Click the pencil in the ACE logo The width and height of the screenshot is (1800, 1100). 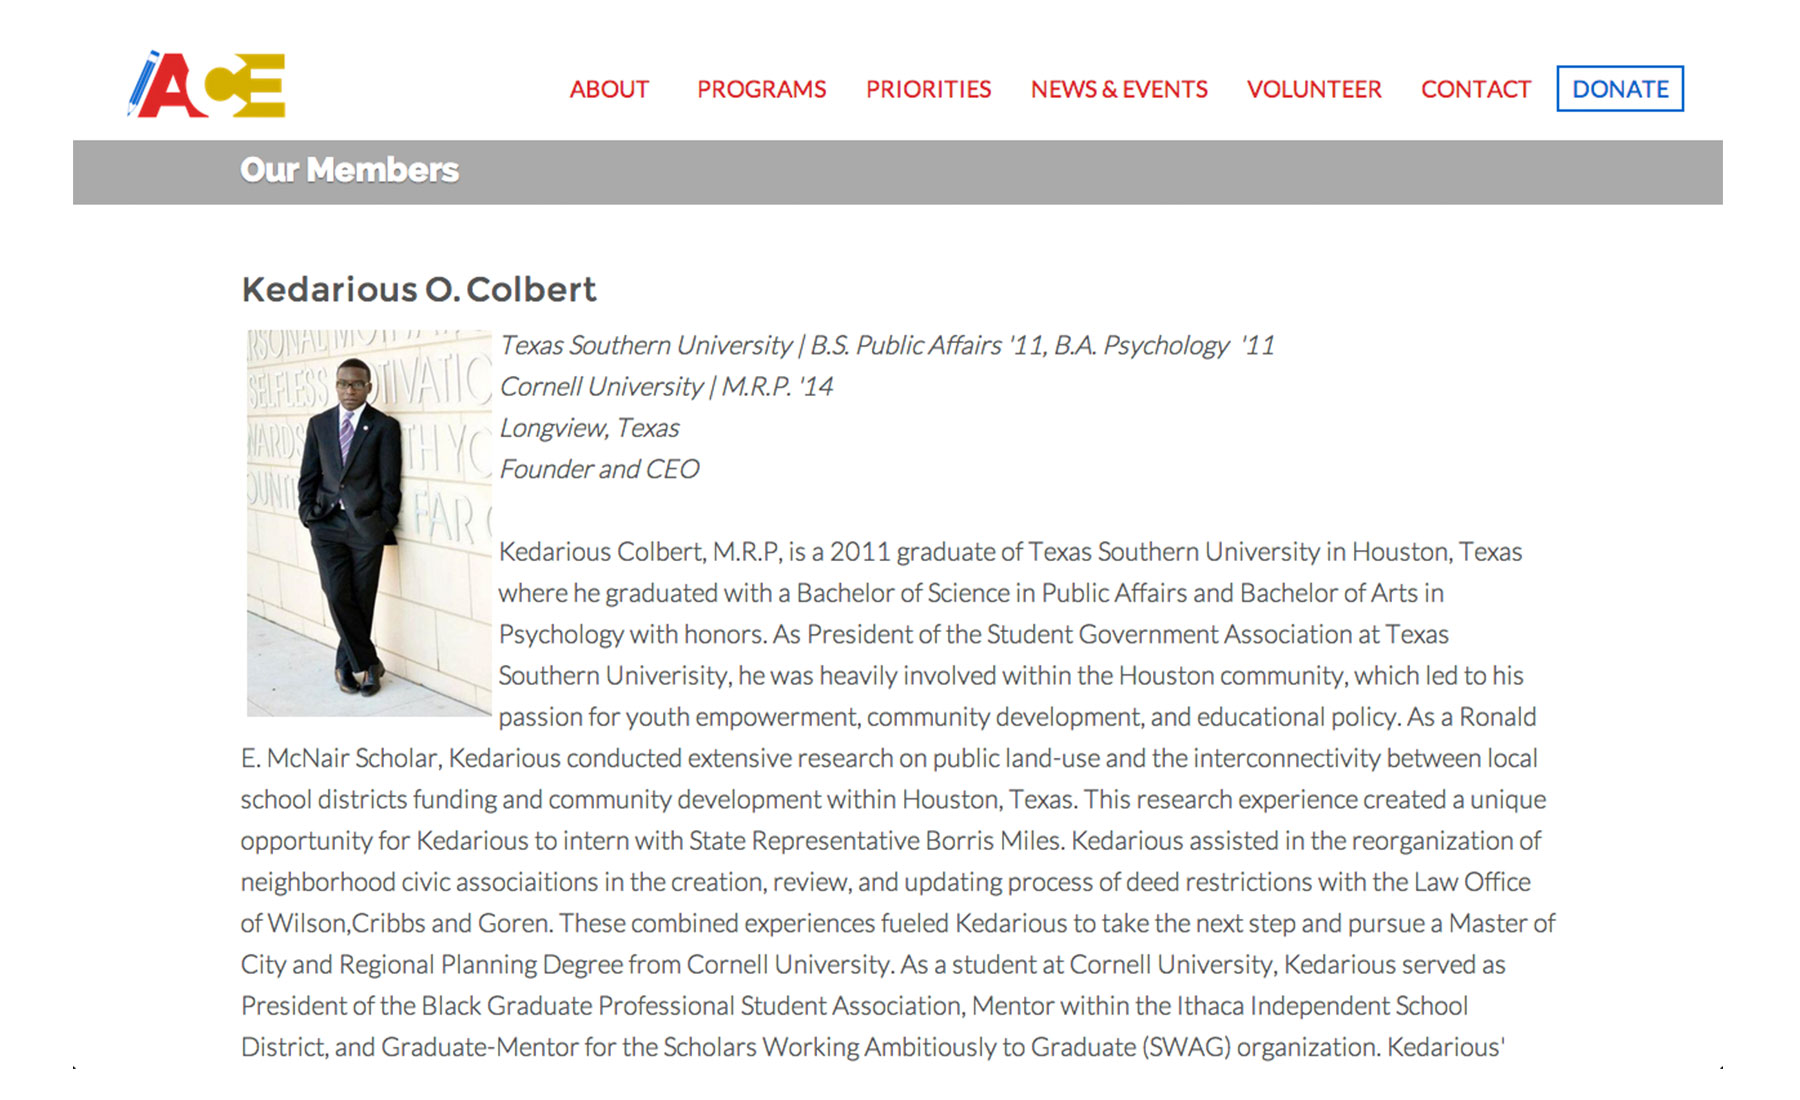(x=143, y=82)
